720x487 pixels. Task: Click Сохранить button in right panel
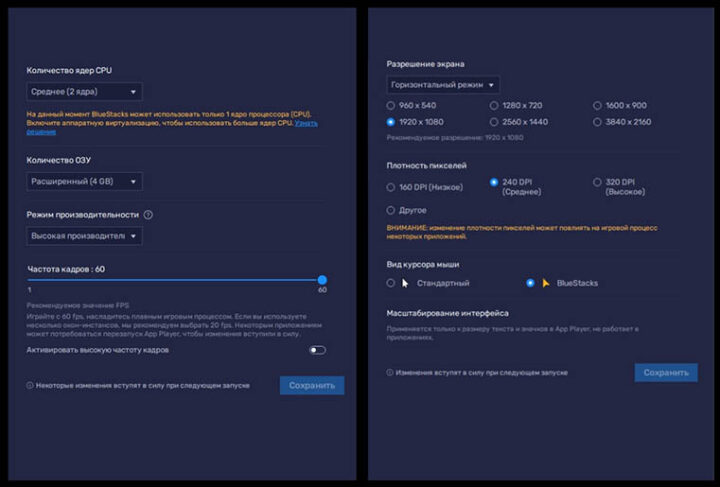[x=666, y=372]
